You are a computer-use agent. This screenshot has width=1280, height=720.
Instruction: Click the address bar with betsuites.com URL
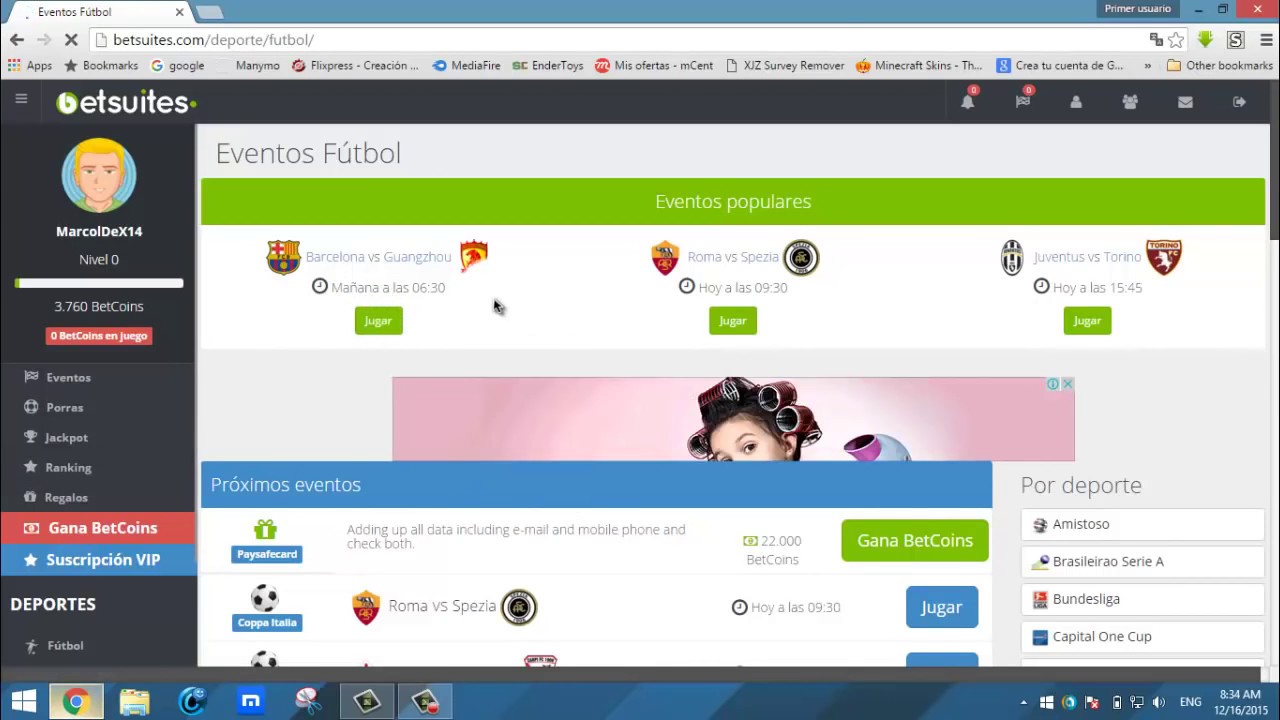coord(620,40)
